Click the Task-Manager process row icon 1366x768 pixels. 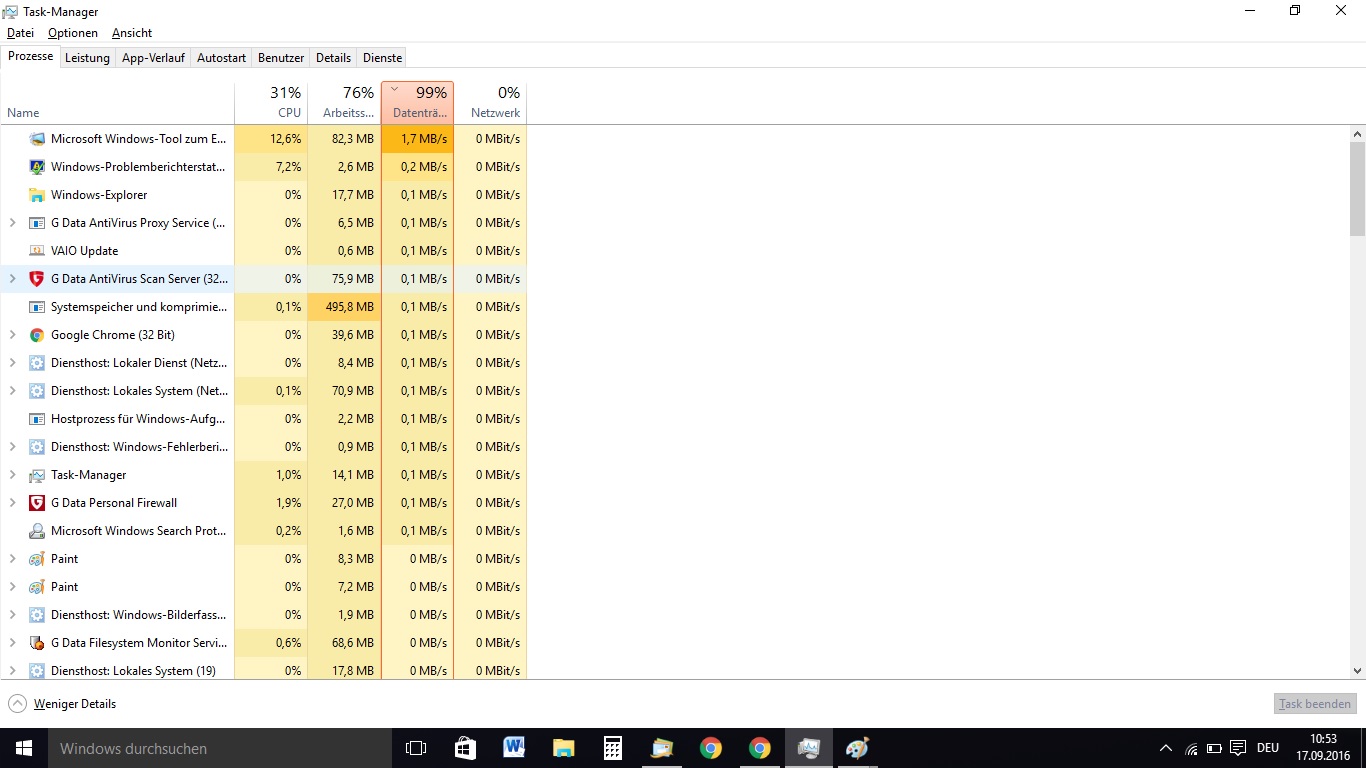[x=37, y=475]
